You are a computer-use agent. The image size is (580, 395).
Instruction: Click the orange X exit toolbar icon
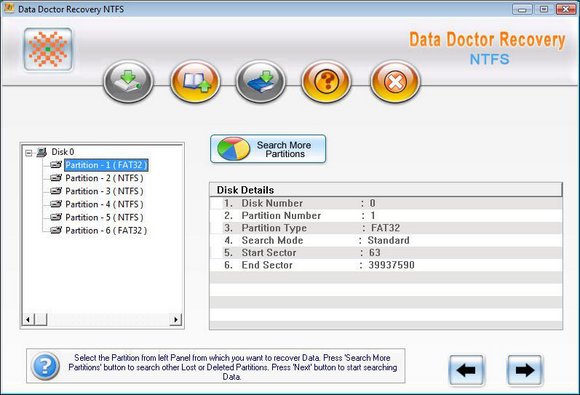(395, 81)
